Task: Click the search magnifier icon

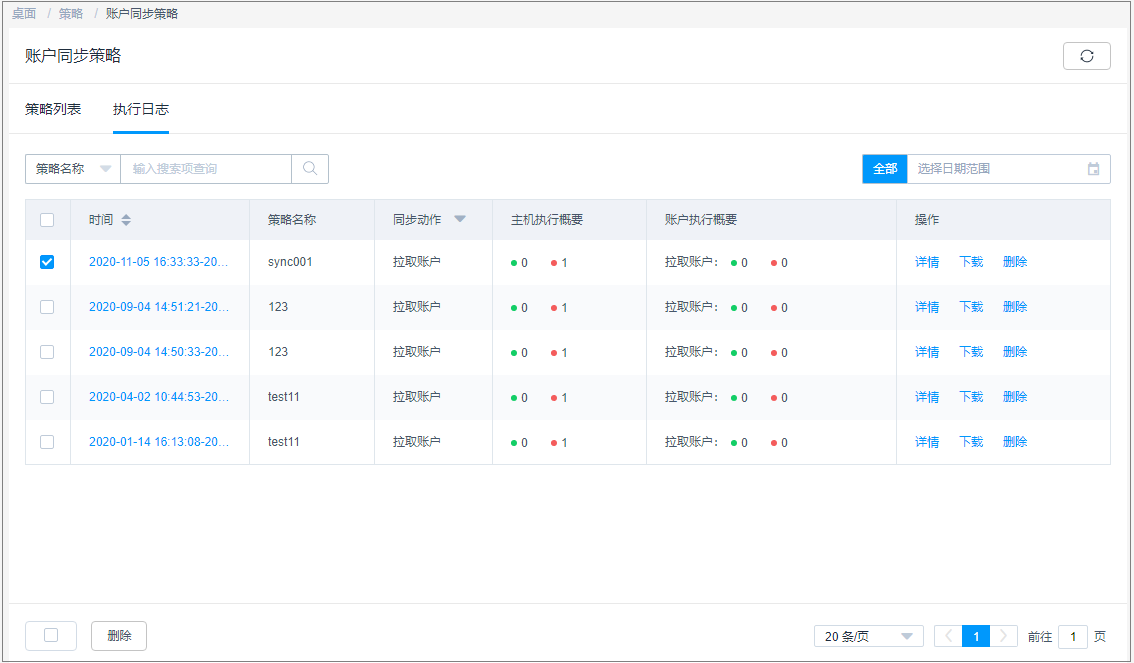Action: [x=310, y=169]
